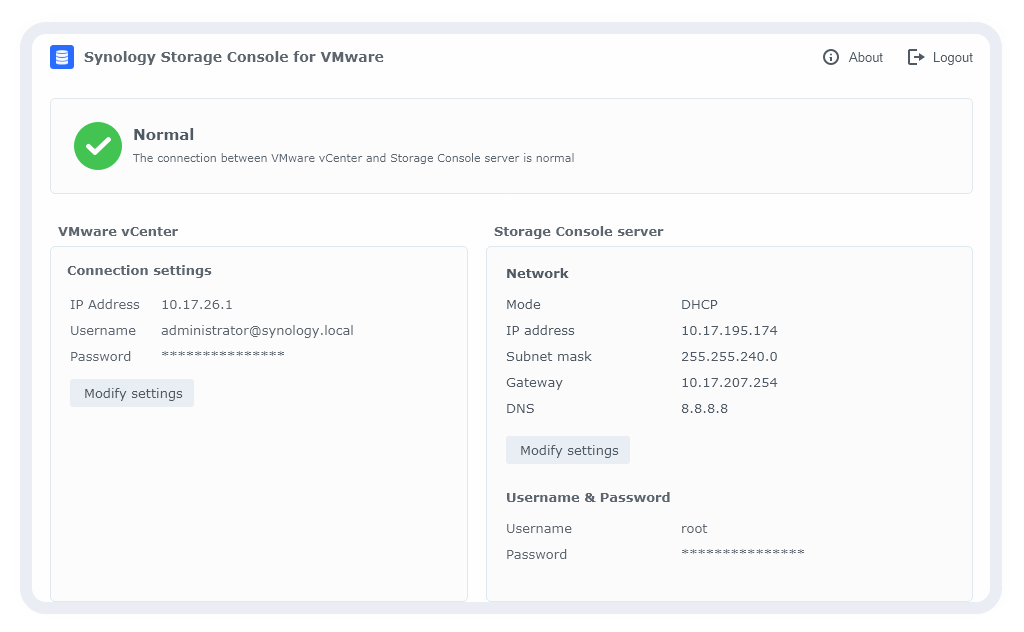Click the subnet mask value 255.255.240.0

point(729,356)
